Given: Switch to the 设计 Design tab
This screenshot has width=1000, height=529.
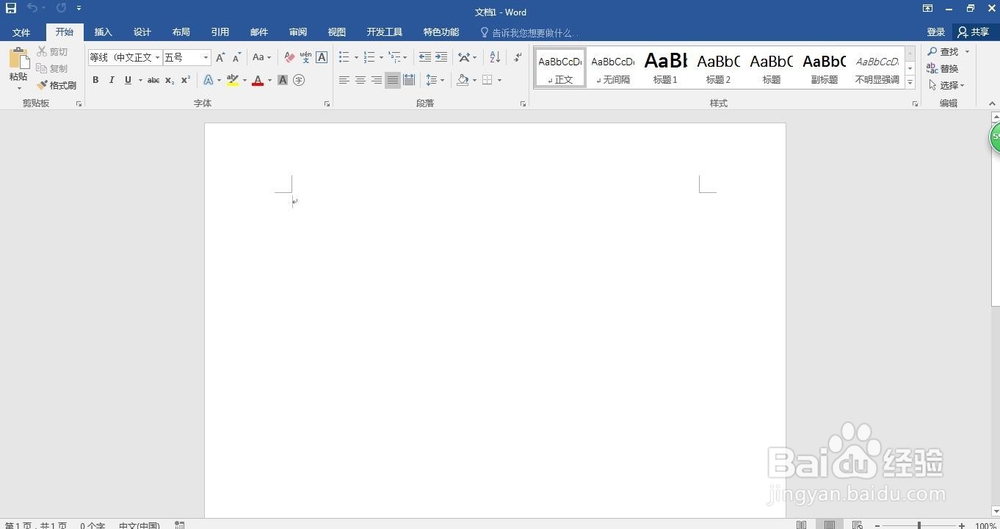Looking at the screenshot, I should pyautogui.click(x=142, y=32).
